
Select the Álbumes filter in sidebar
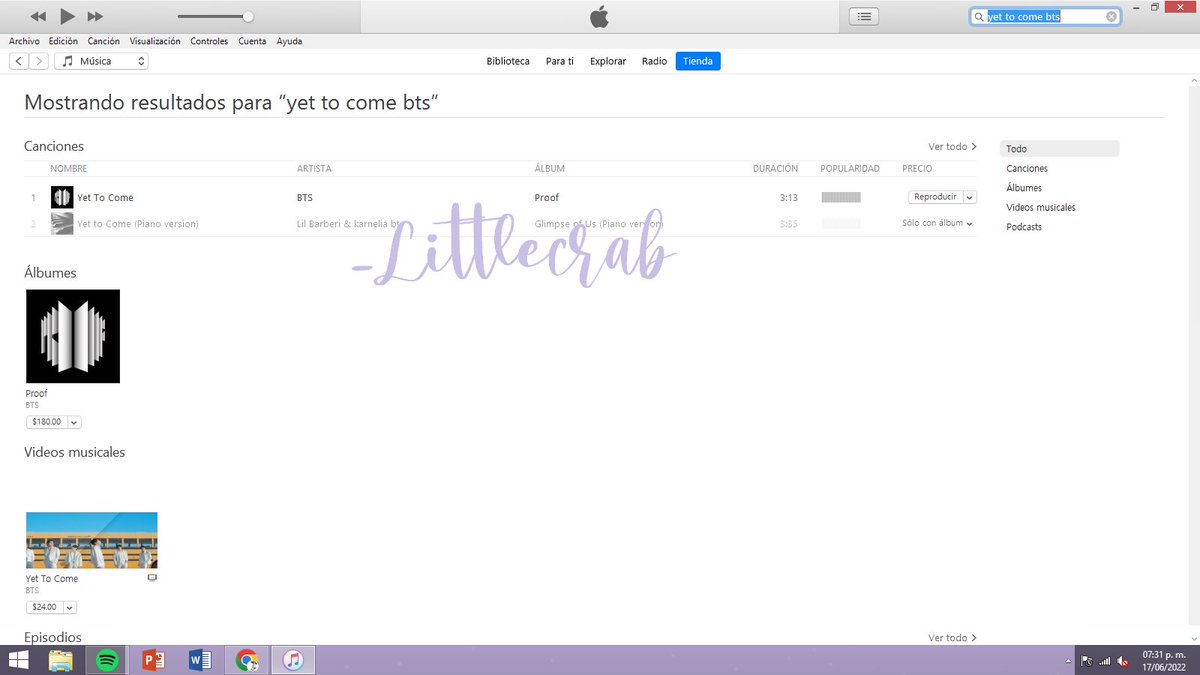coord(1024,188)
